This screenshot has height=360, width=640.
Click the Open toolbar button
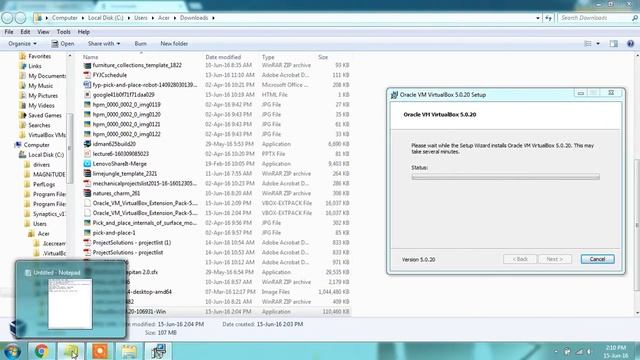click(x=63, y=44)
